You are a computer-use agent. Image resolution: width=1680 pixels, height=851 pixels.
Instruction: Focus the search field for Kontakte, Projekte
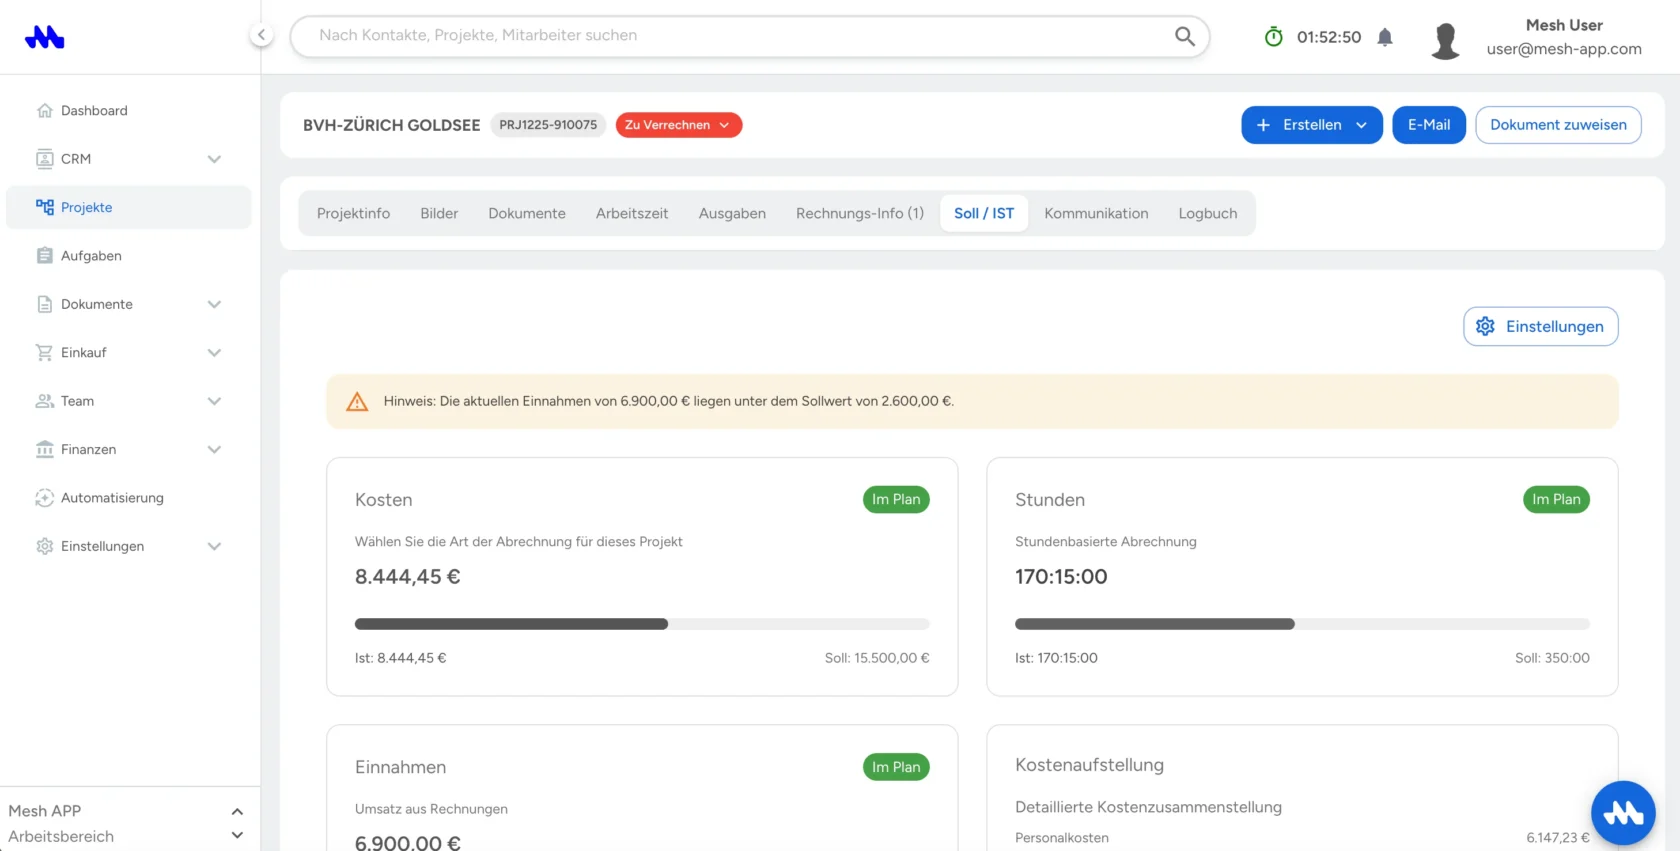click(x=750, y=36)
